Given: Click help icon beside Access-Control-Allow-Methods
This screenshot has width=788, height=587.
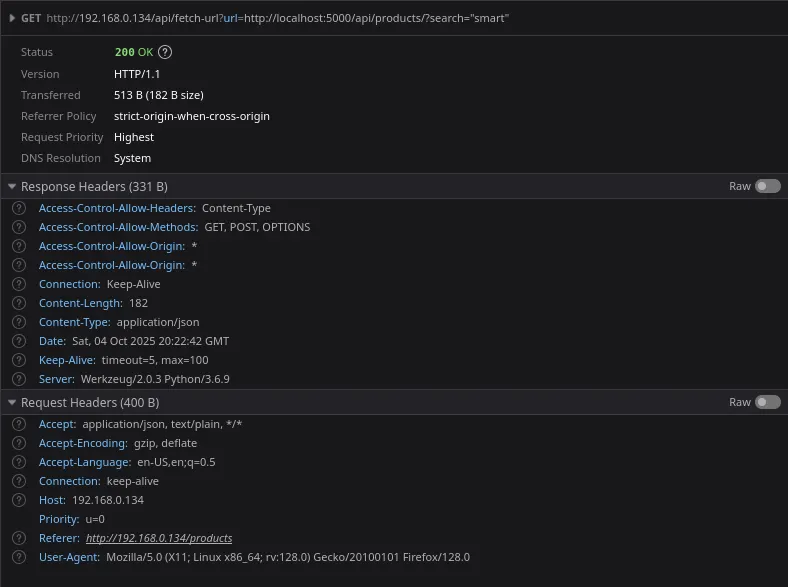Looking at the screenshot, I should (x=19, y=227).
